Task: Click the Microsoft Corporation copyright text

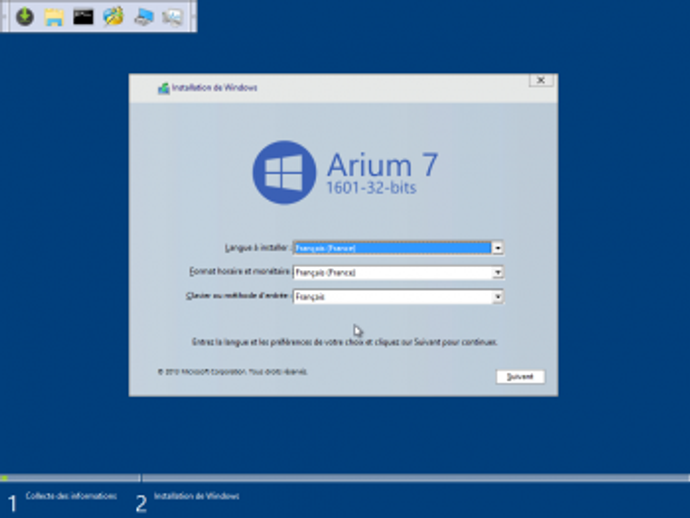Action: [232, 372]
